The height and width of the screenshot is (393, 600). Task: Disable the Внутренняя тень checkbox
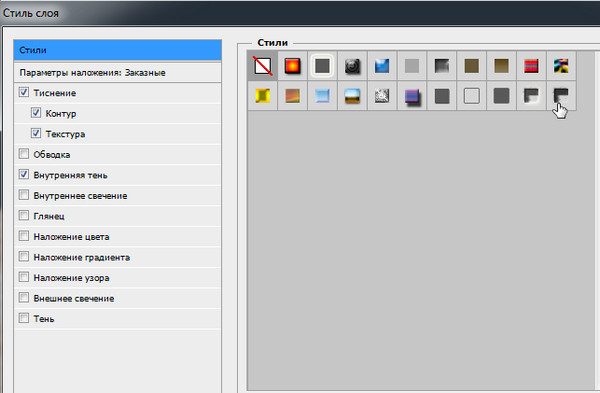24,174
